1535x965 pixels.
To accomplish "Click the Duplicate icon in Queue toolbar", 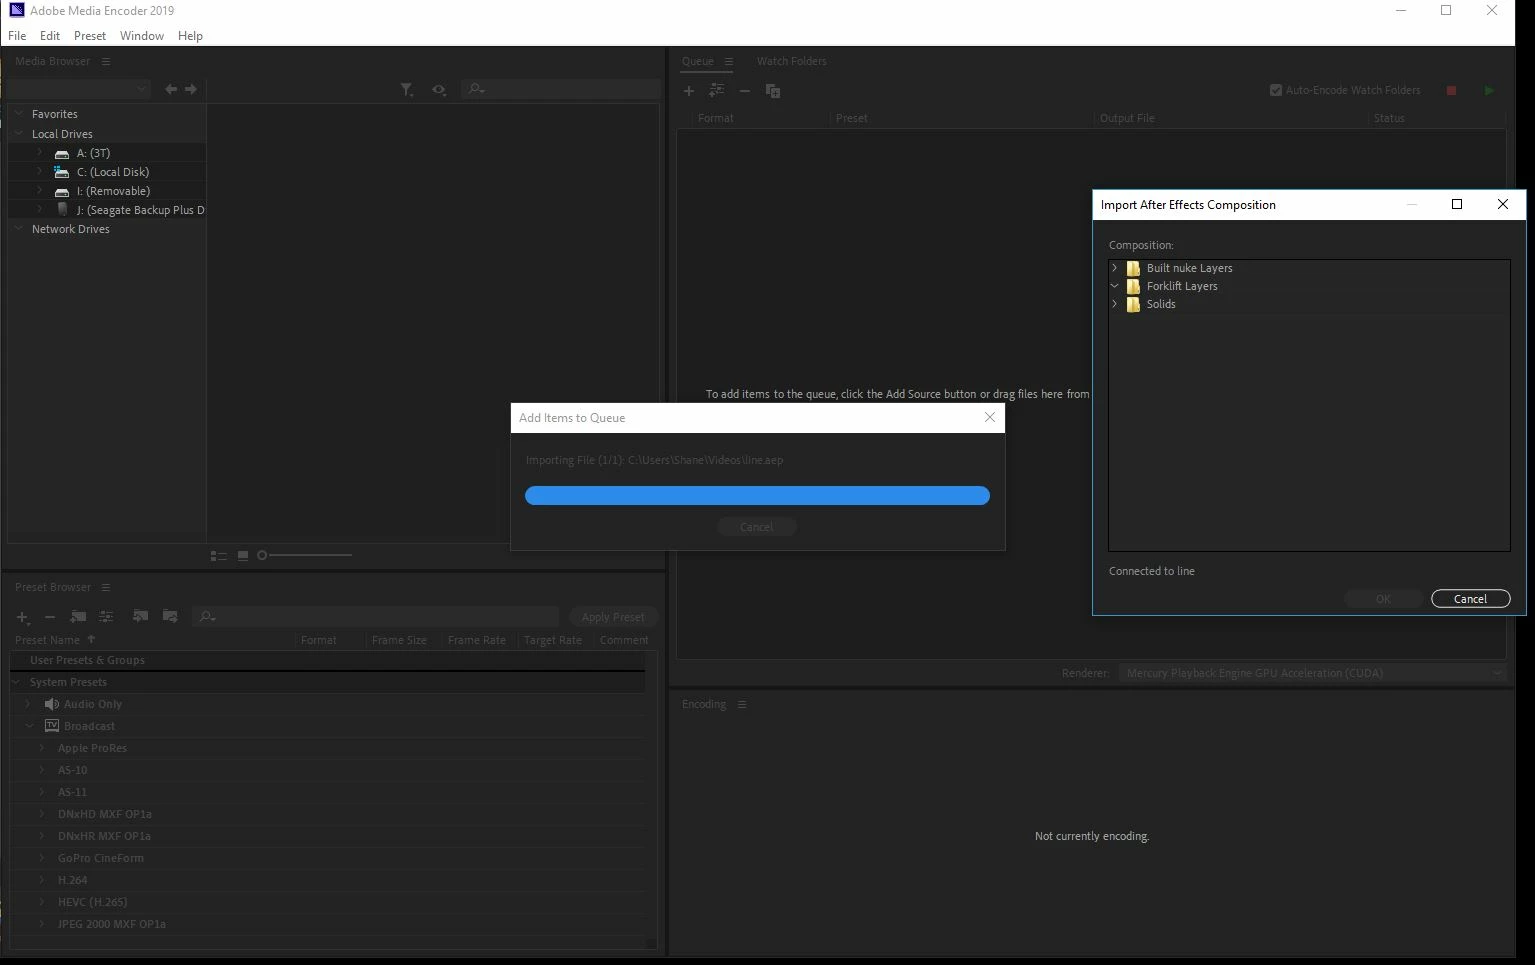I will (773, 91).
